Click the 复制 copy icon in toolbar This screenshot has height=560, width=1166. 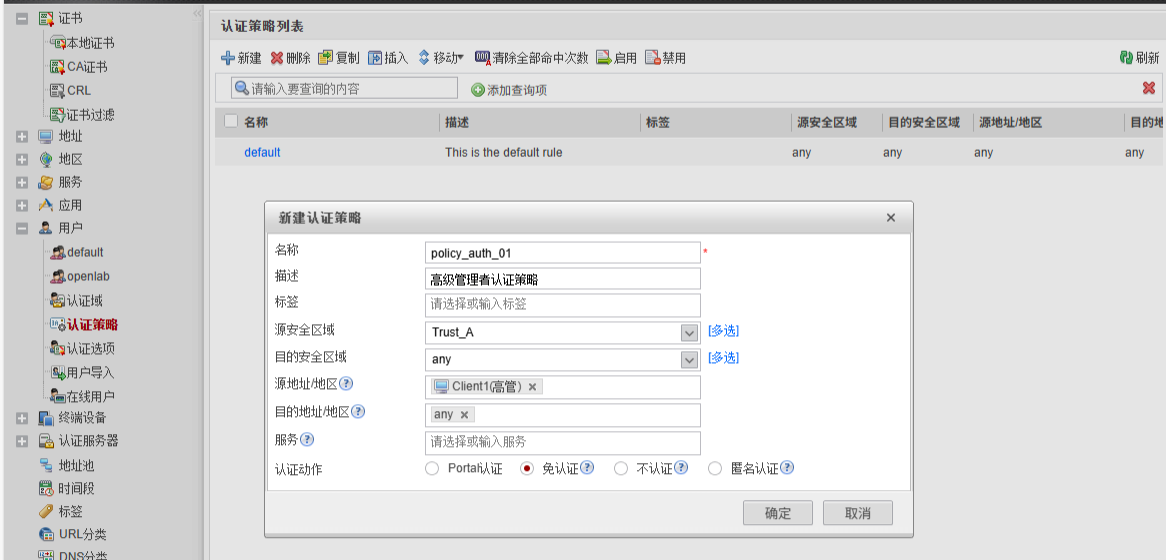tap(326, 58)
